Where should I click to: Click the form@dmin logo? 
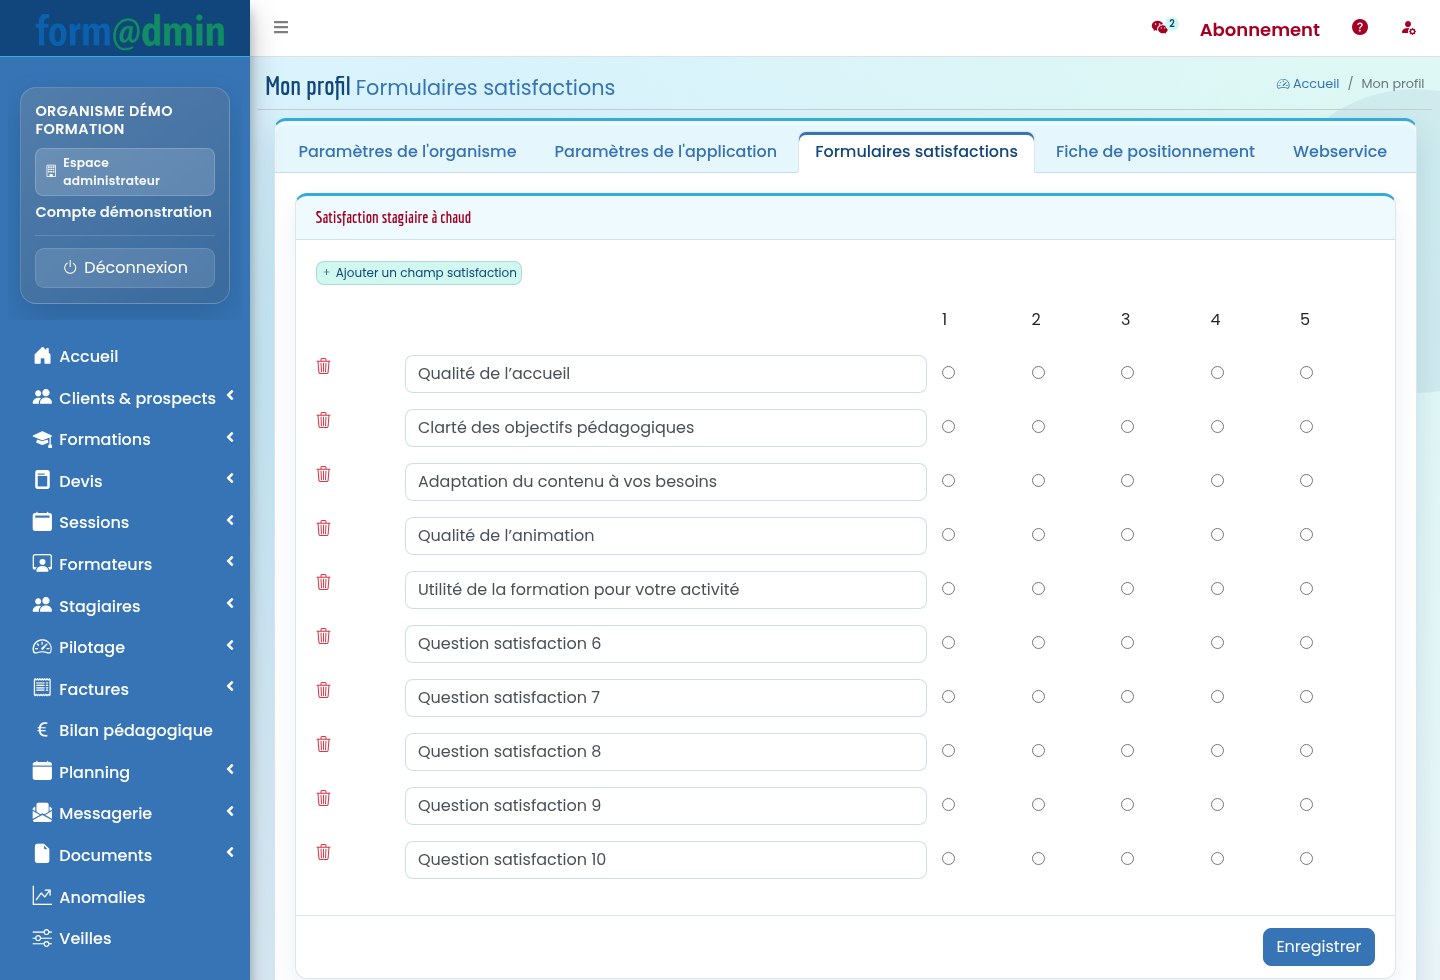(x=130, y=31)
